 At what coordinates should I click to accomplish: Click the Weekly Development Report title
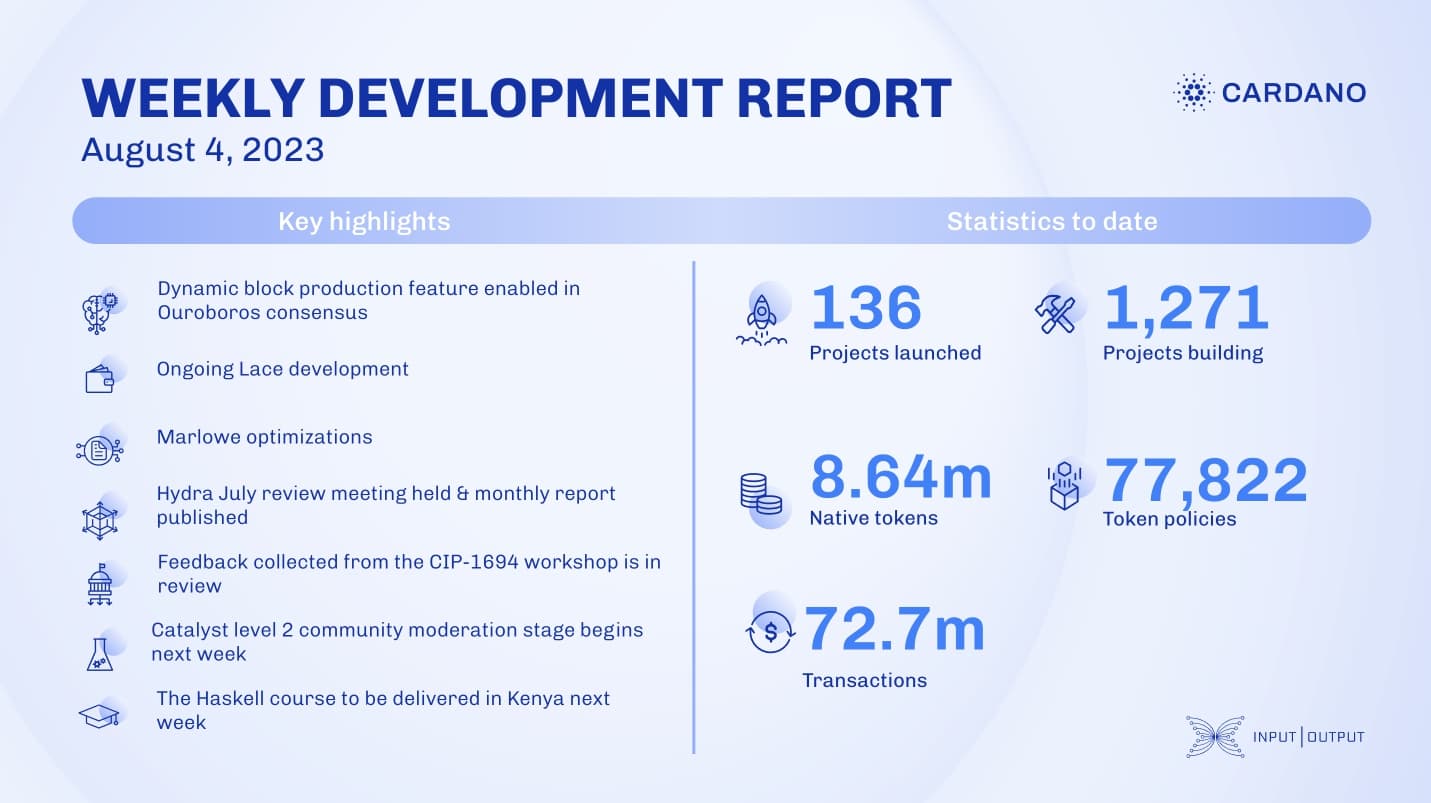point(516,97)
